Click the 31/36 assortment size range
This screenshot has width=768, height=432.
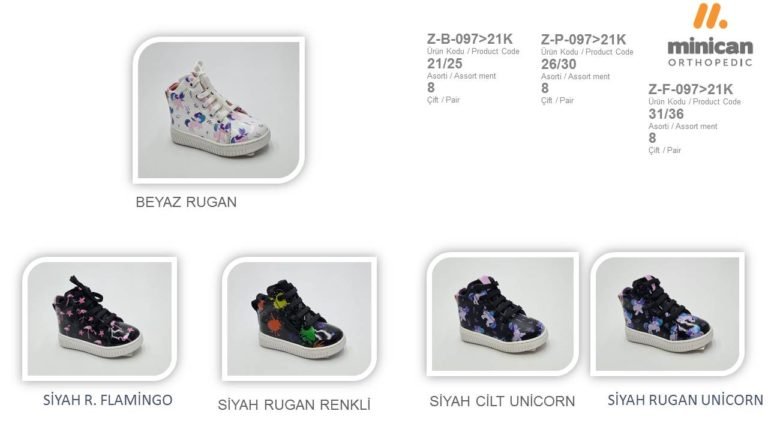point(666,114)
